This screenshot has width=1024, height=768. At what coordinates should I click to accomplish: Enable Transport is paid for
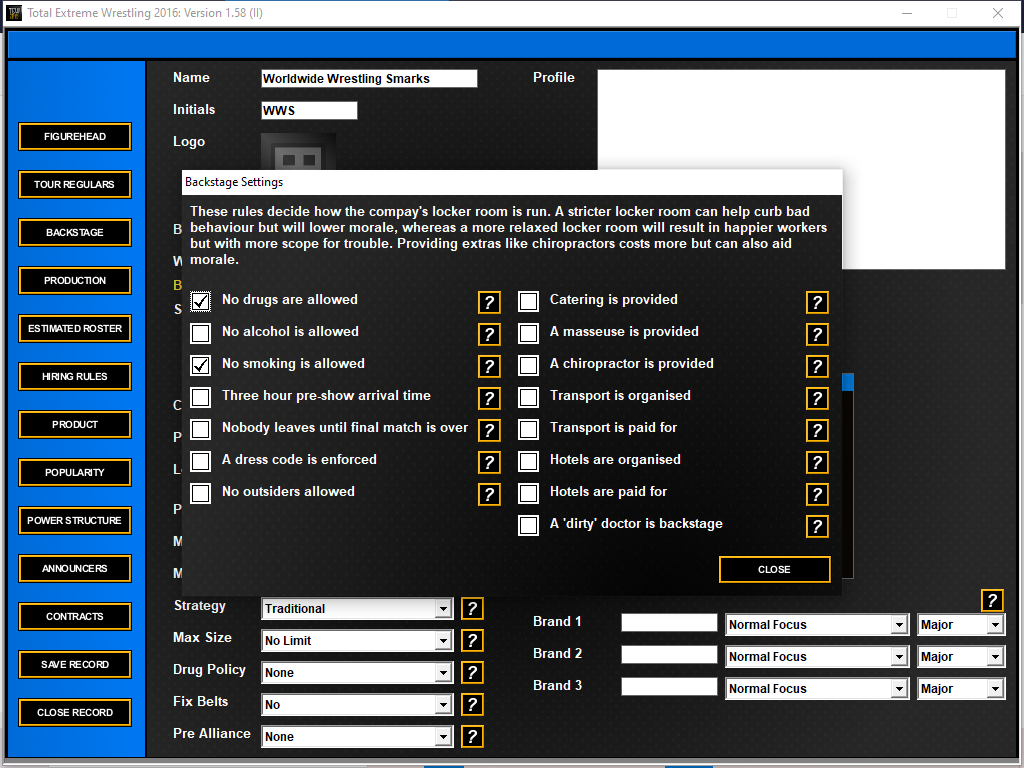coord(528,429)
